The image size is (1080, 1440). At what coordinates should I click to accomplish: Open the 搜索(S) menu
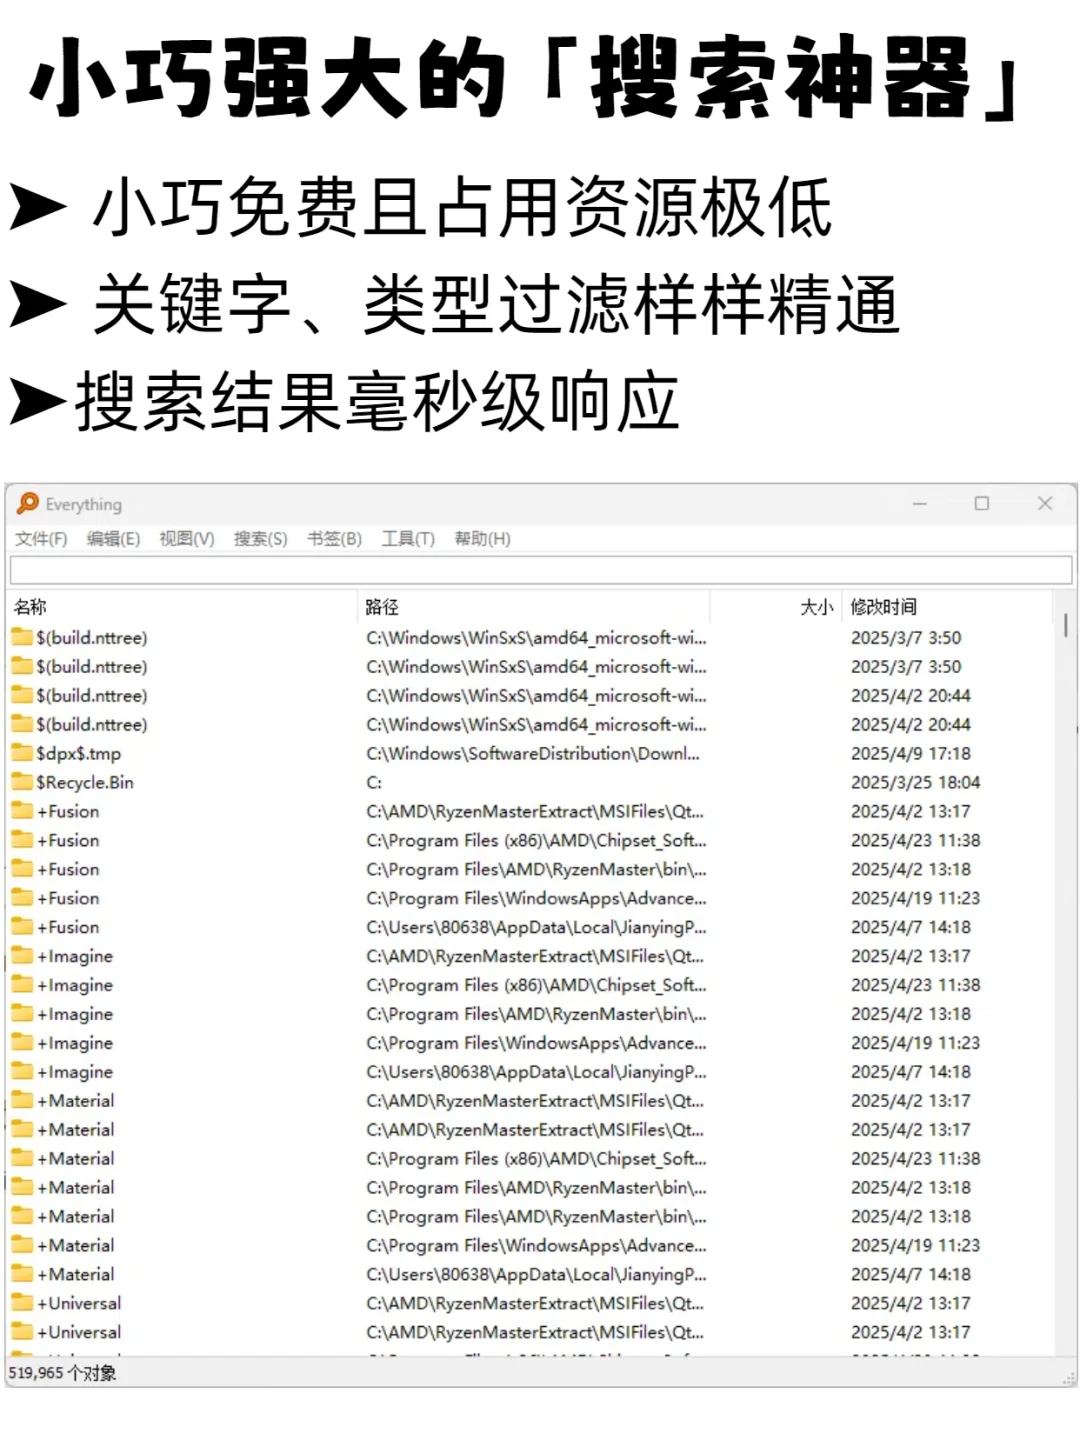tap(259, 538)
